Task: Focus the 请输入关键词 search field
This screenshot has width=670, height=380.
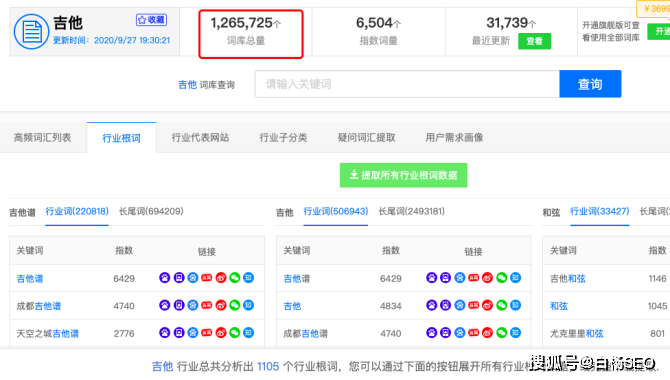Action: (407, 84)
